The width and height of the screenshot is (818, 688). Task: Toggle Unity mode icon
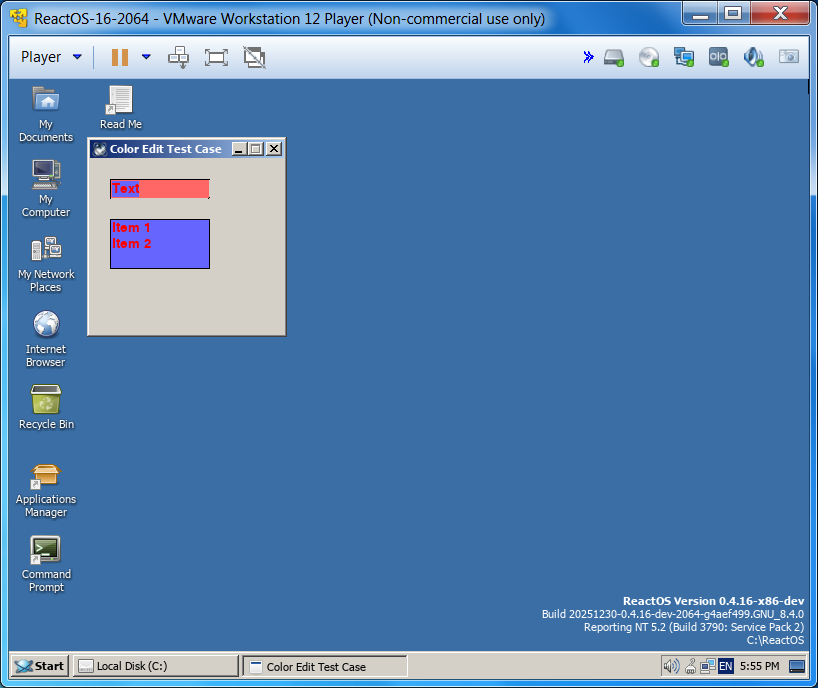coord(254,57)
